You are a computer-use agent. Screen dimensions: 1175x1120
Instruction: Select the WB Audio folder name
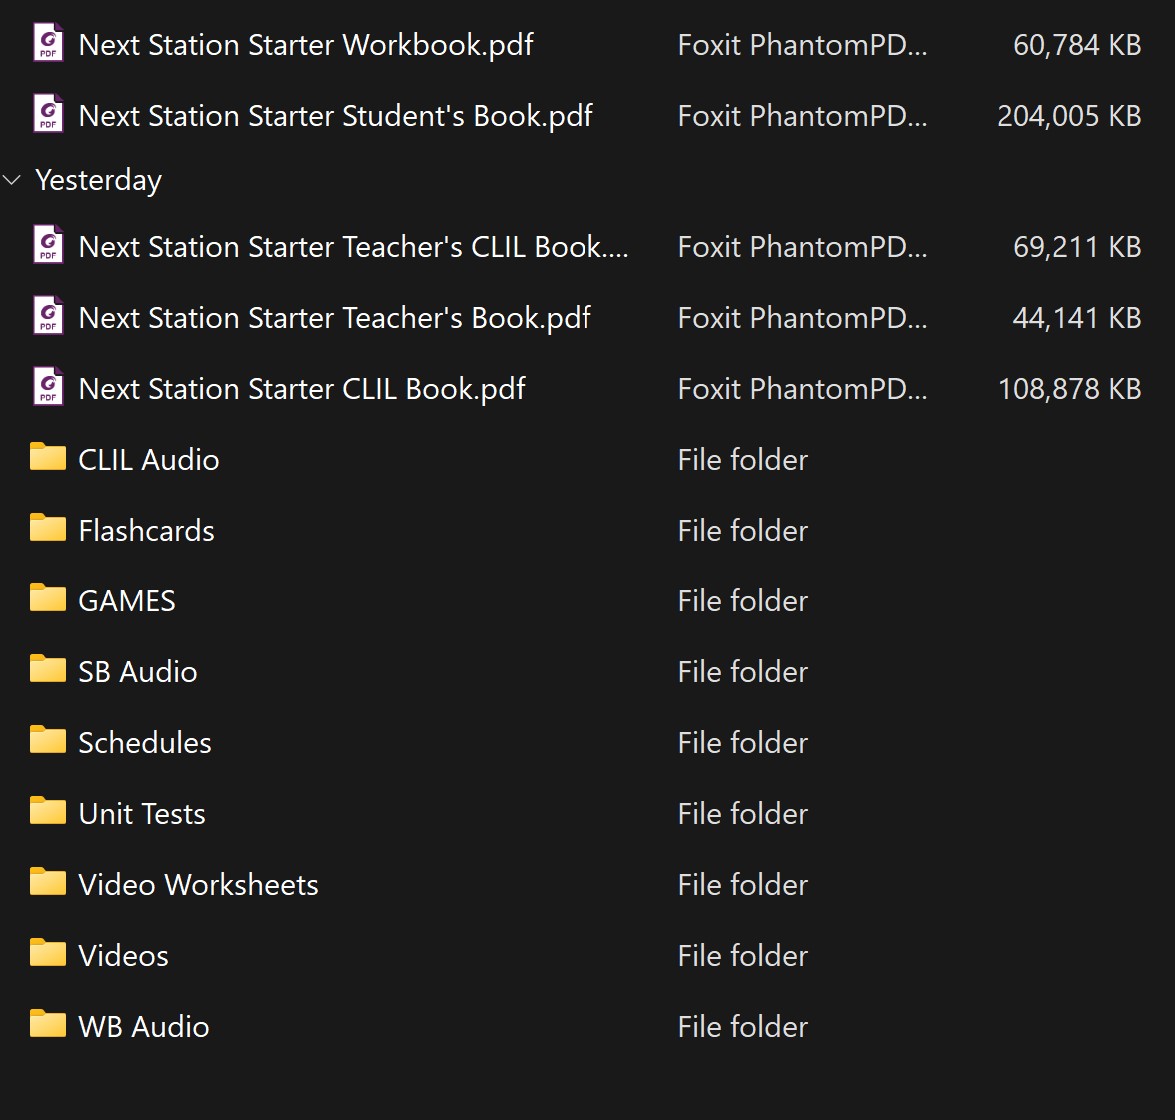(144, 1027)
